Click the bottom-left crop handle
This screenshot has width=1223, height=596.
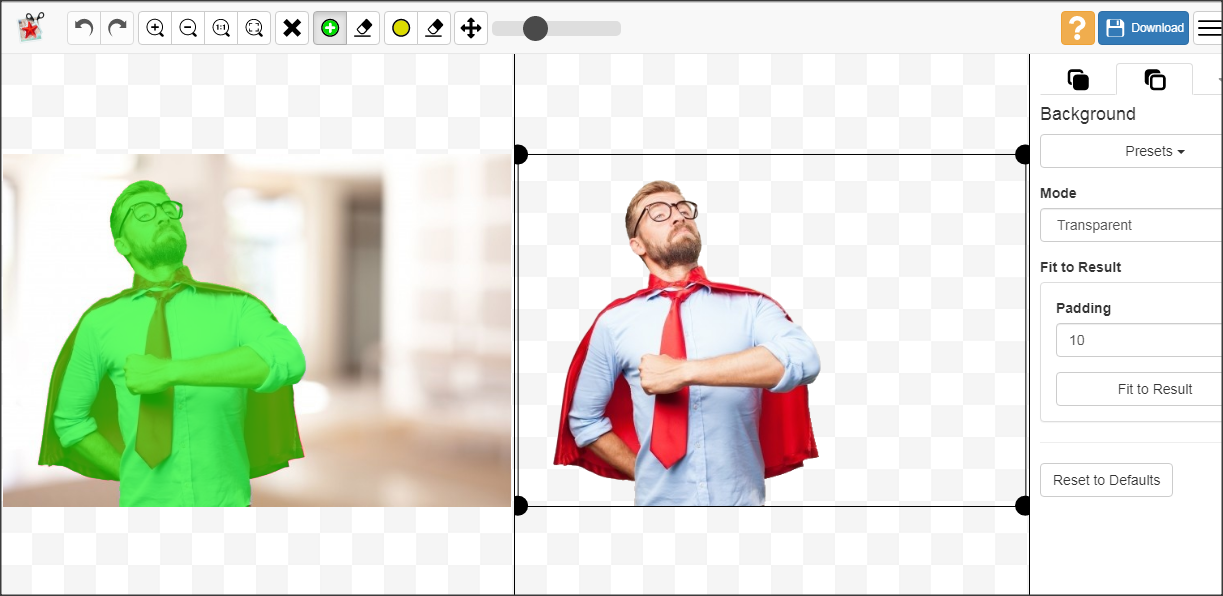(x=518, y=506)
